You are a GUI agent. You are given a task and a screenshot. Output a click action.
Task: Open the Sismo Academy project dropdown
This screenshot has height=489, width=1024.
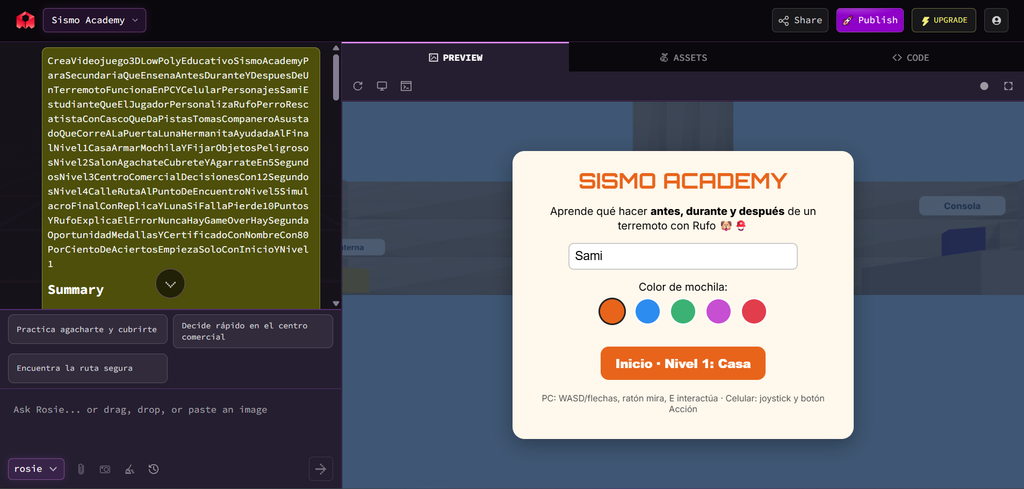click(95, 20)
